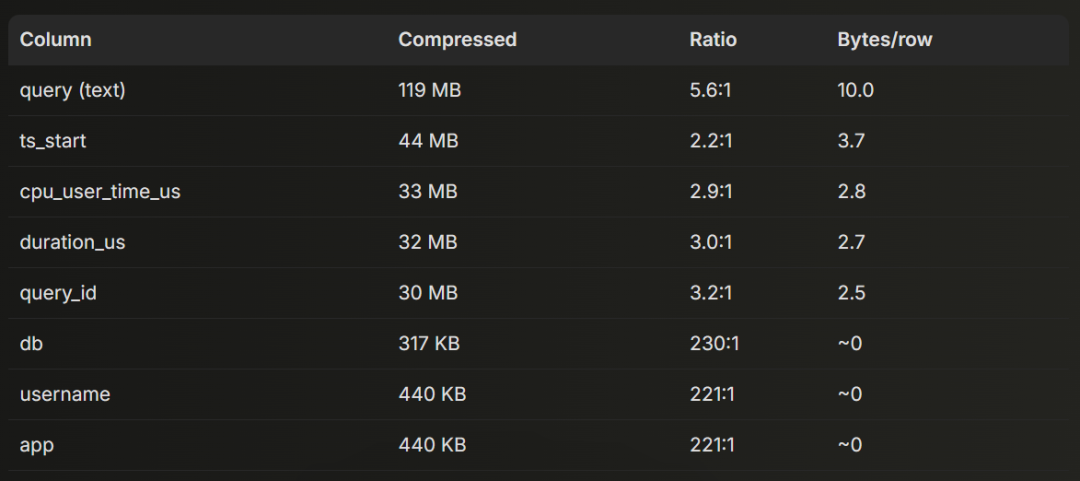Click the Compressed column header
The image size is (1080, 481).
tap(457, 40)
